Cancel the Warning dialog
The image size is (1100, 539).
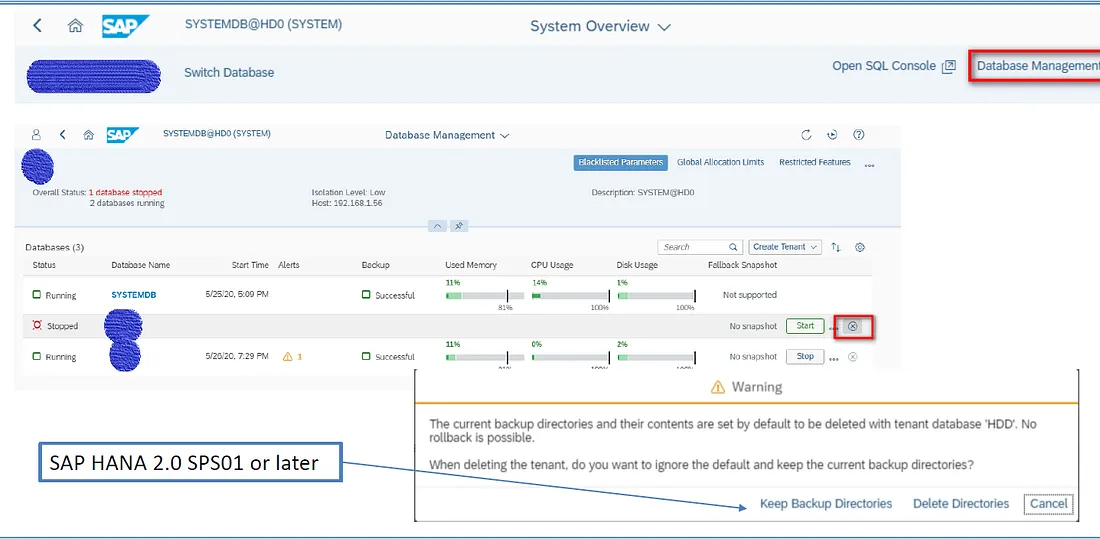[x=1049, y=504]
